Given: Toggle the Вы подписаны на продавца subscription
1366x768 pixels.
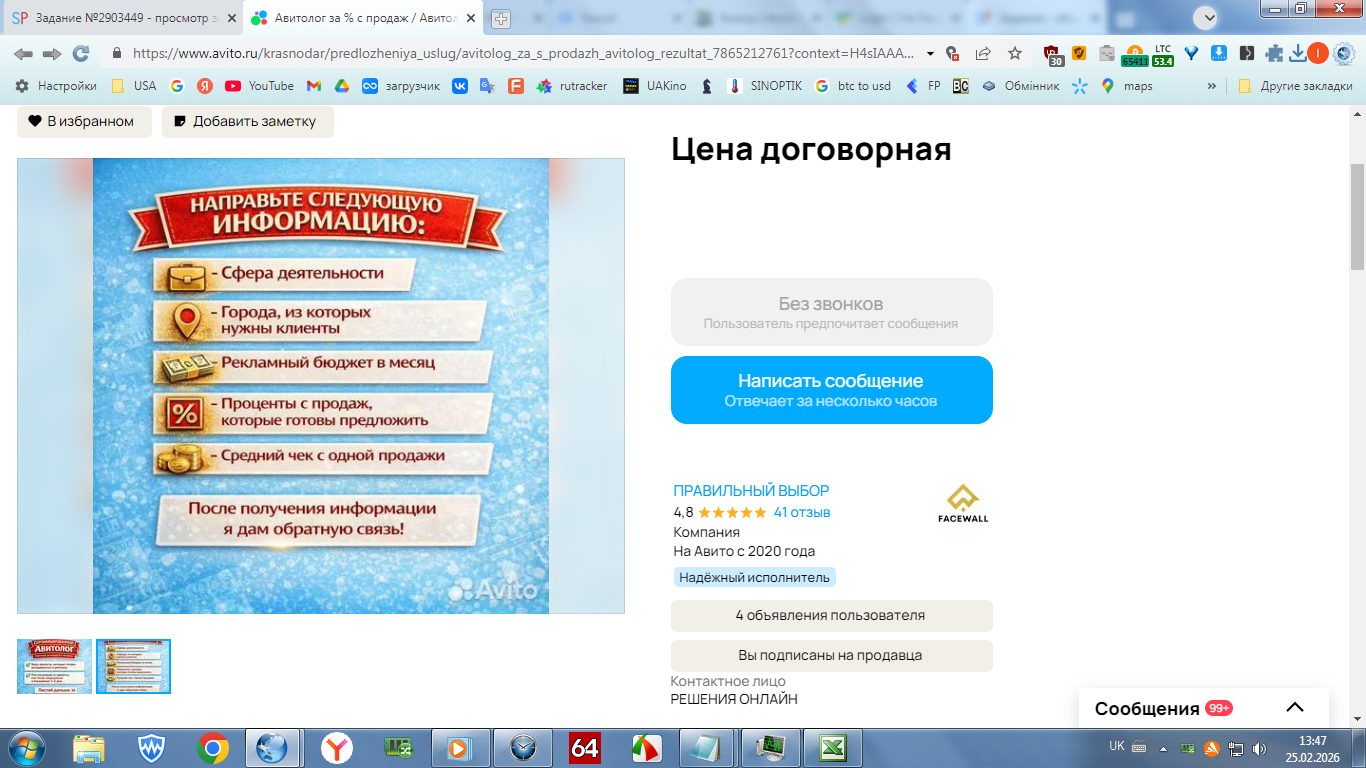Looking at the screenshot, I should pos(831,656).
